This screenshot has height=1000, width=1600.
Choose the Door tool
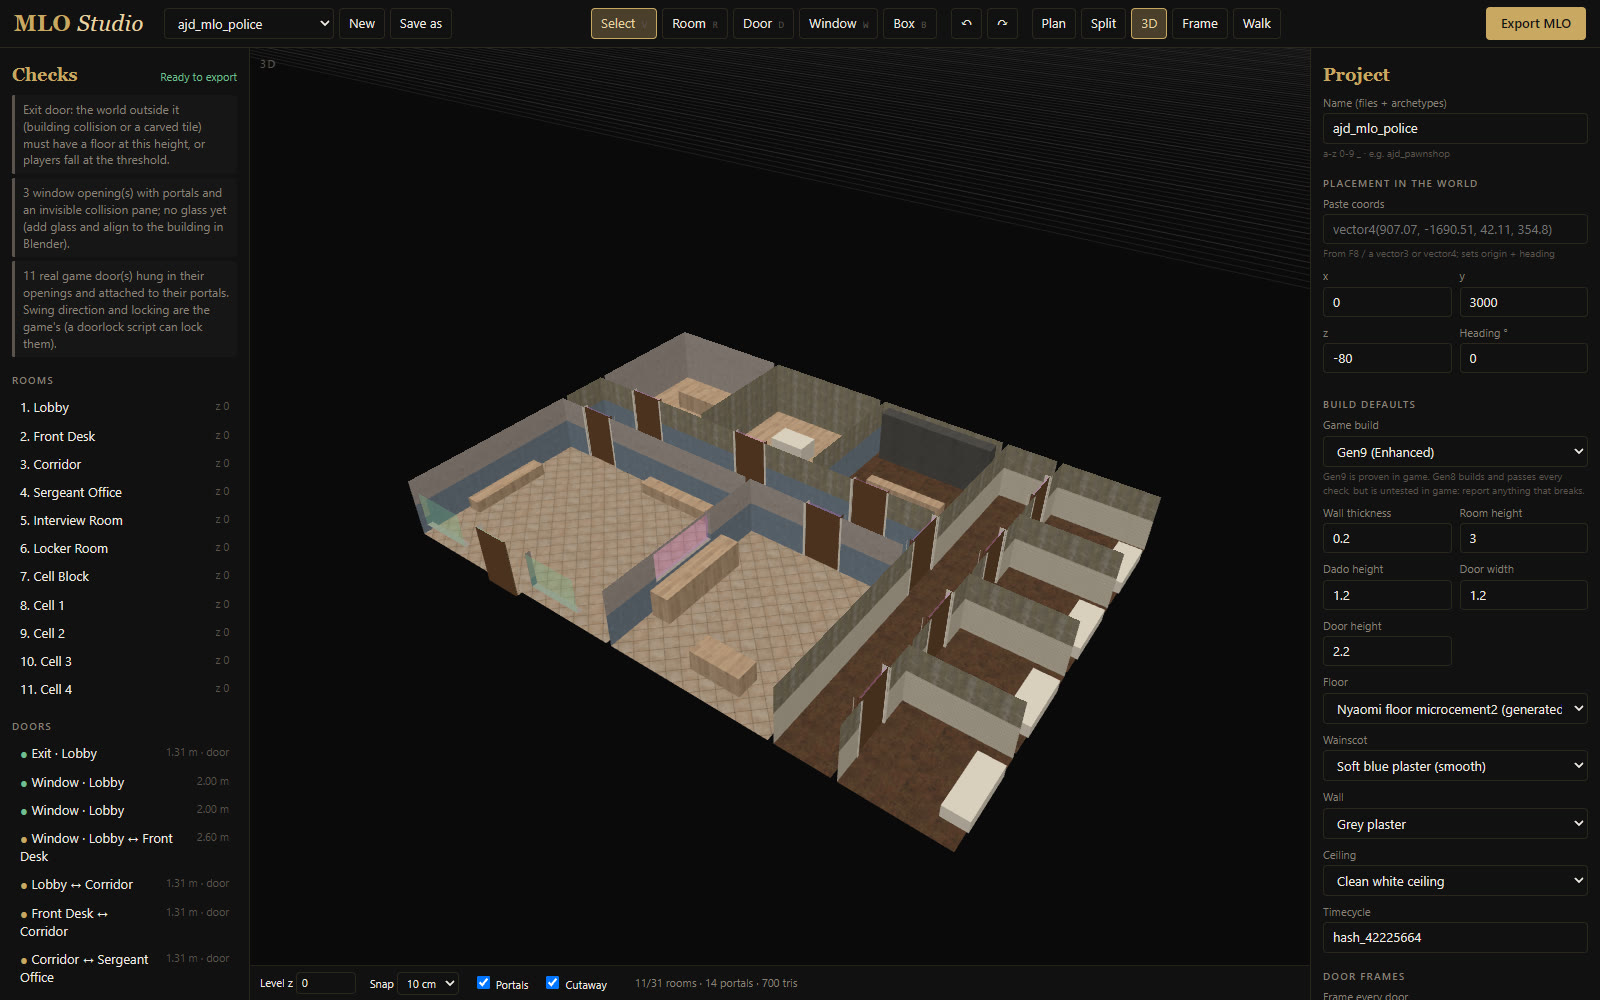(x=763, y=23)
